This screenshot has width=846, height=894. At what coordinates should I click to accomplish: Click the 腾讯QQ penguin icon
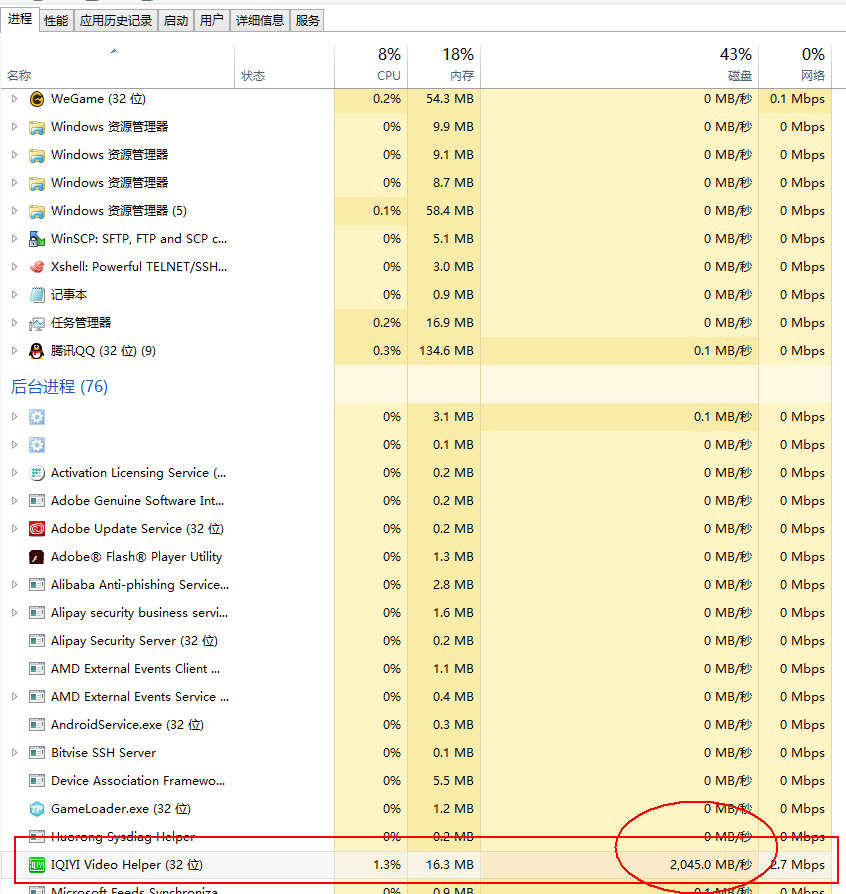[37, 351]
